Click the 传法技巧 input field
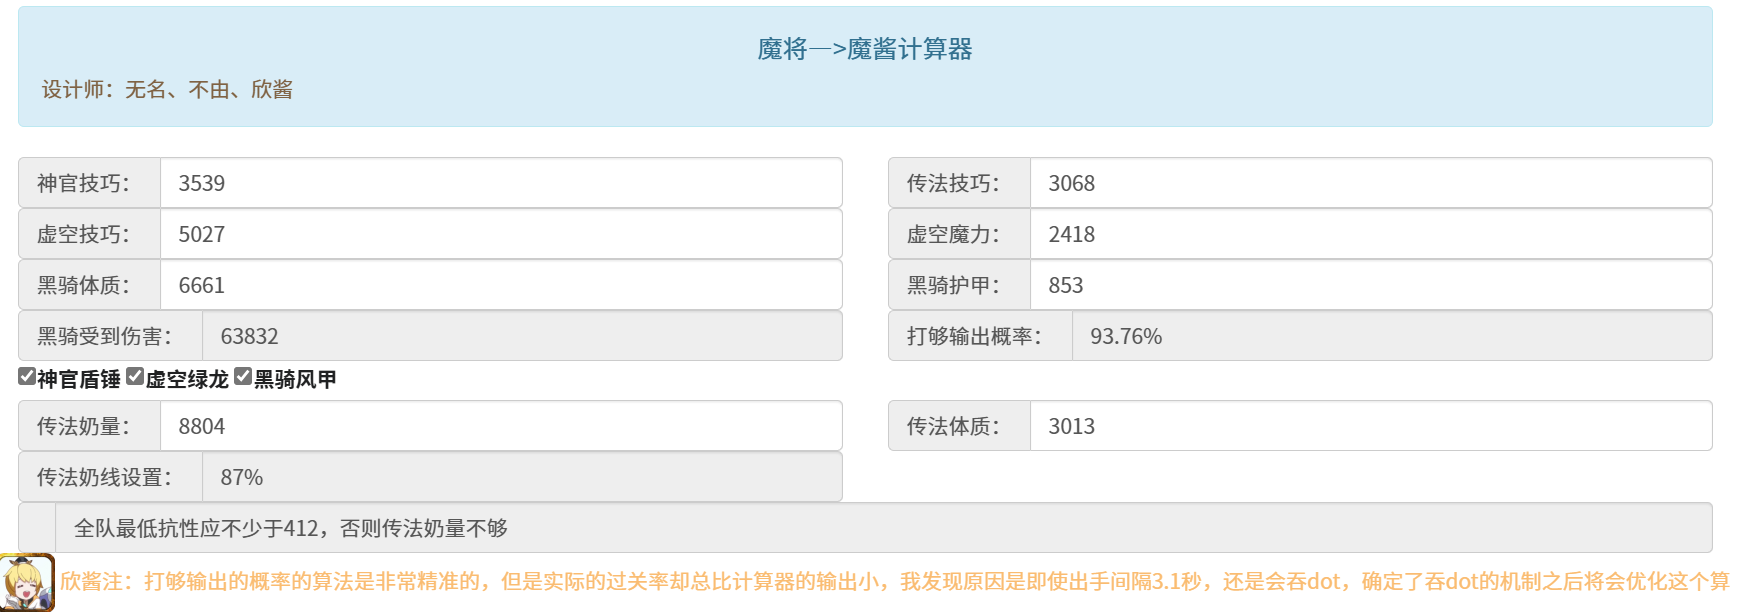 click(x=1370, y=183)
